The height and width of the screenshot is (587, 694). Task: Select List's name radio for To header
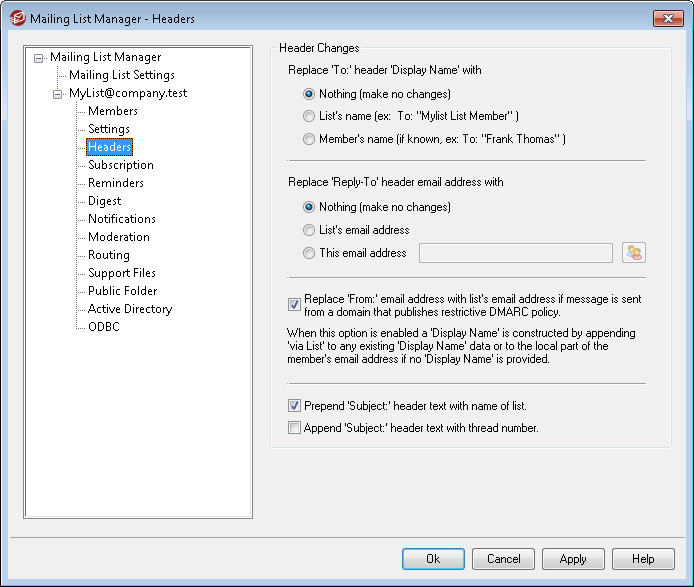click(x=308, y=116)
